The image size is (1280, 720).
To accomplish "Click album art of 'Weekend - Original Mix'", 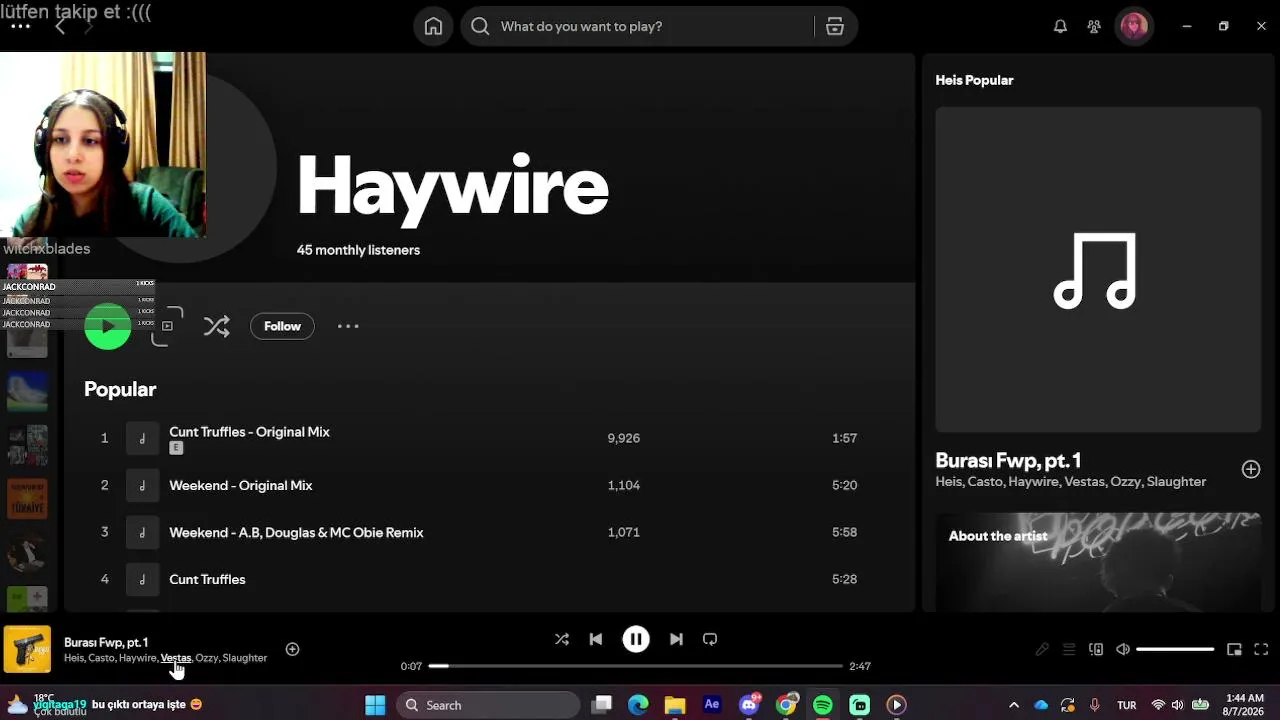I will click(x=142, y=485).
